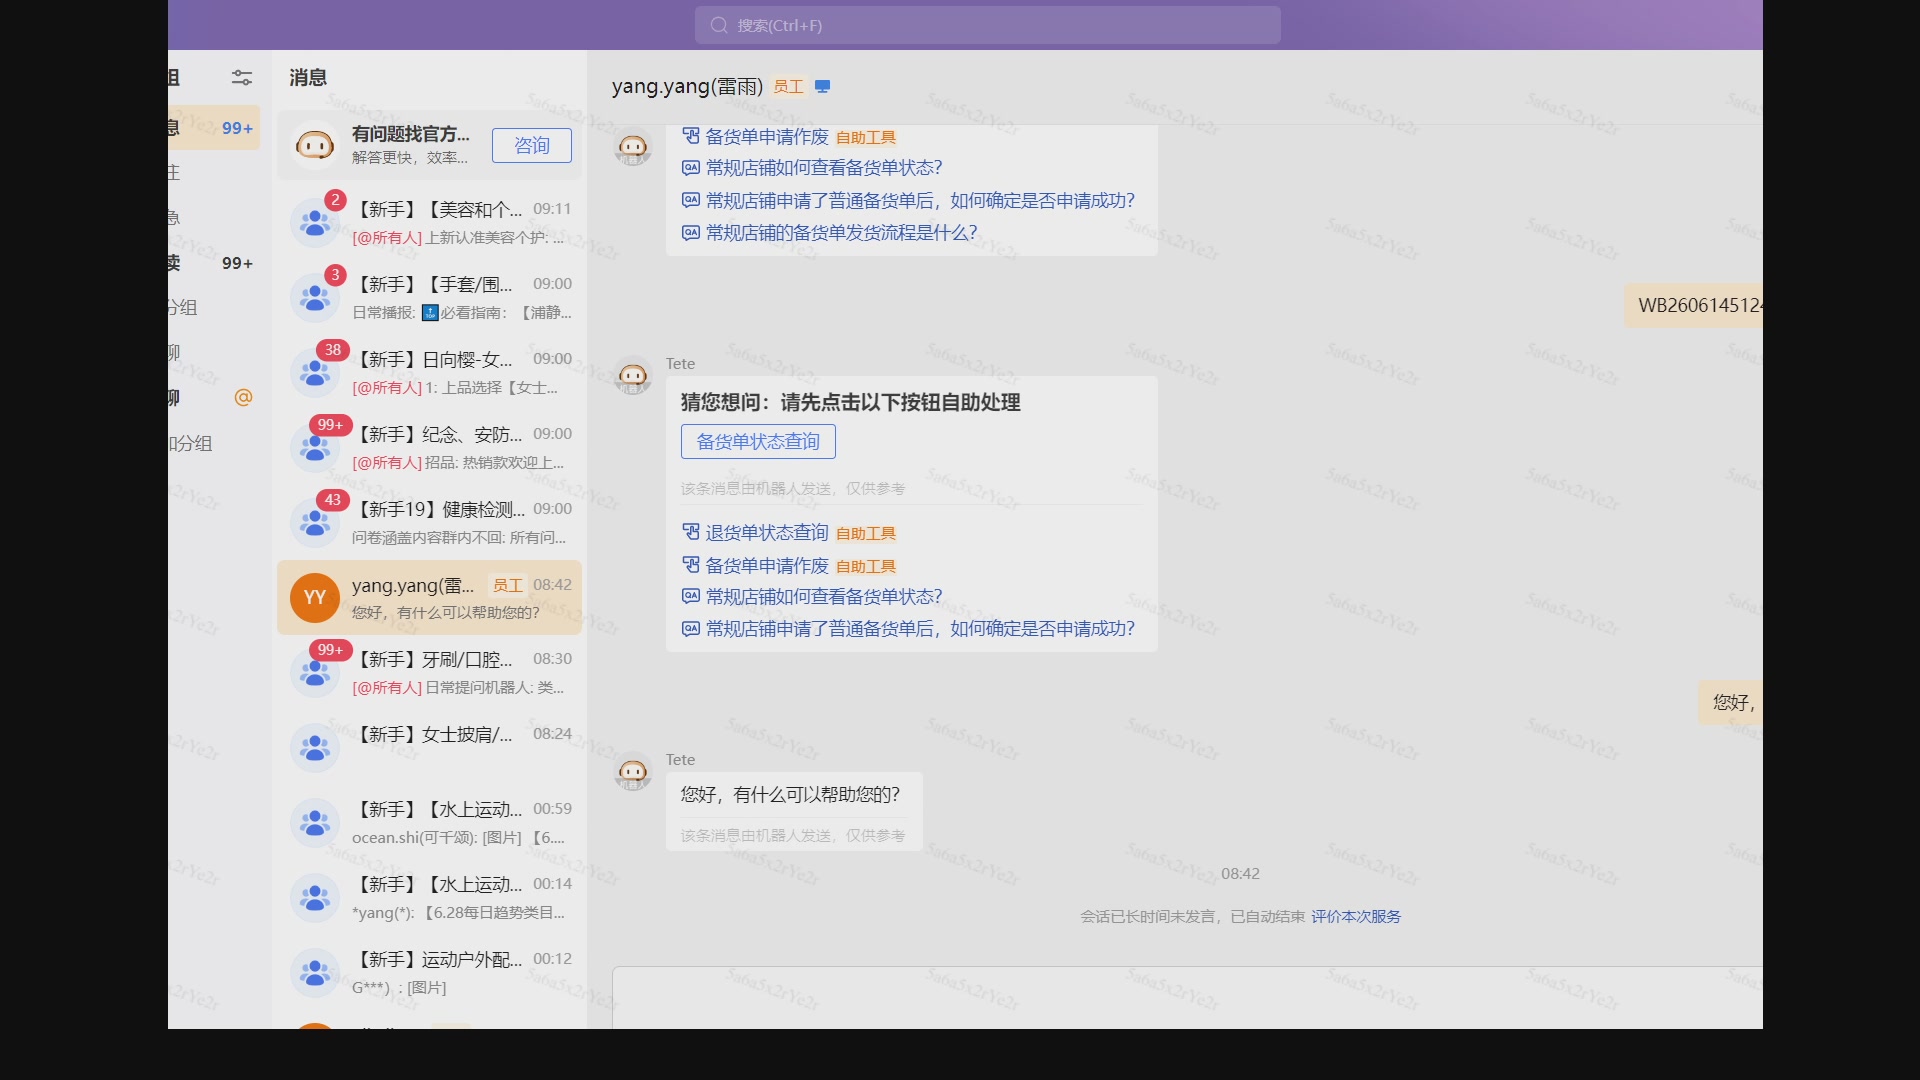
Task: Click the 备货单状态查询 button
Action: point(758,441)
